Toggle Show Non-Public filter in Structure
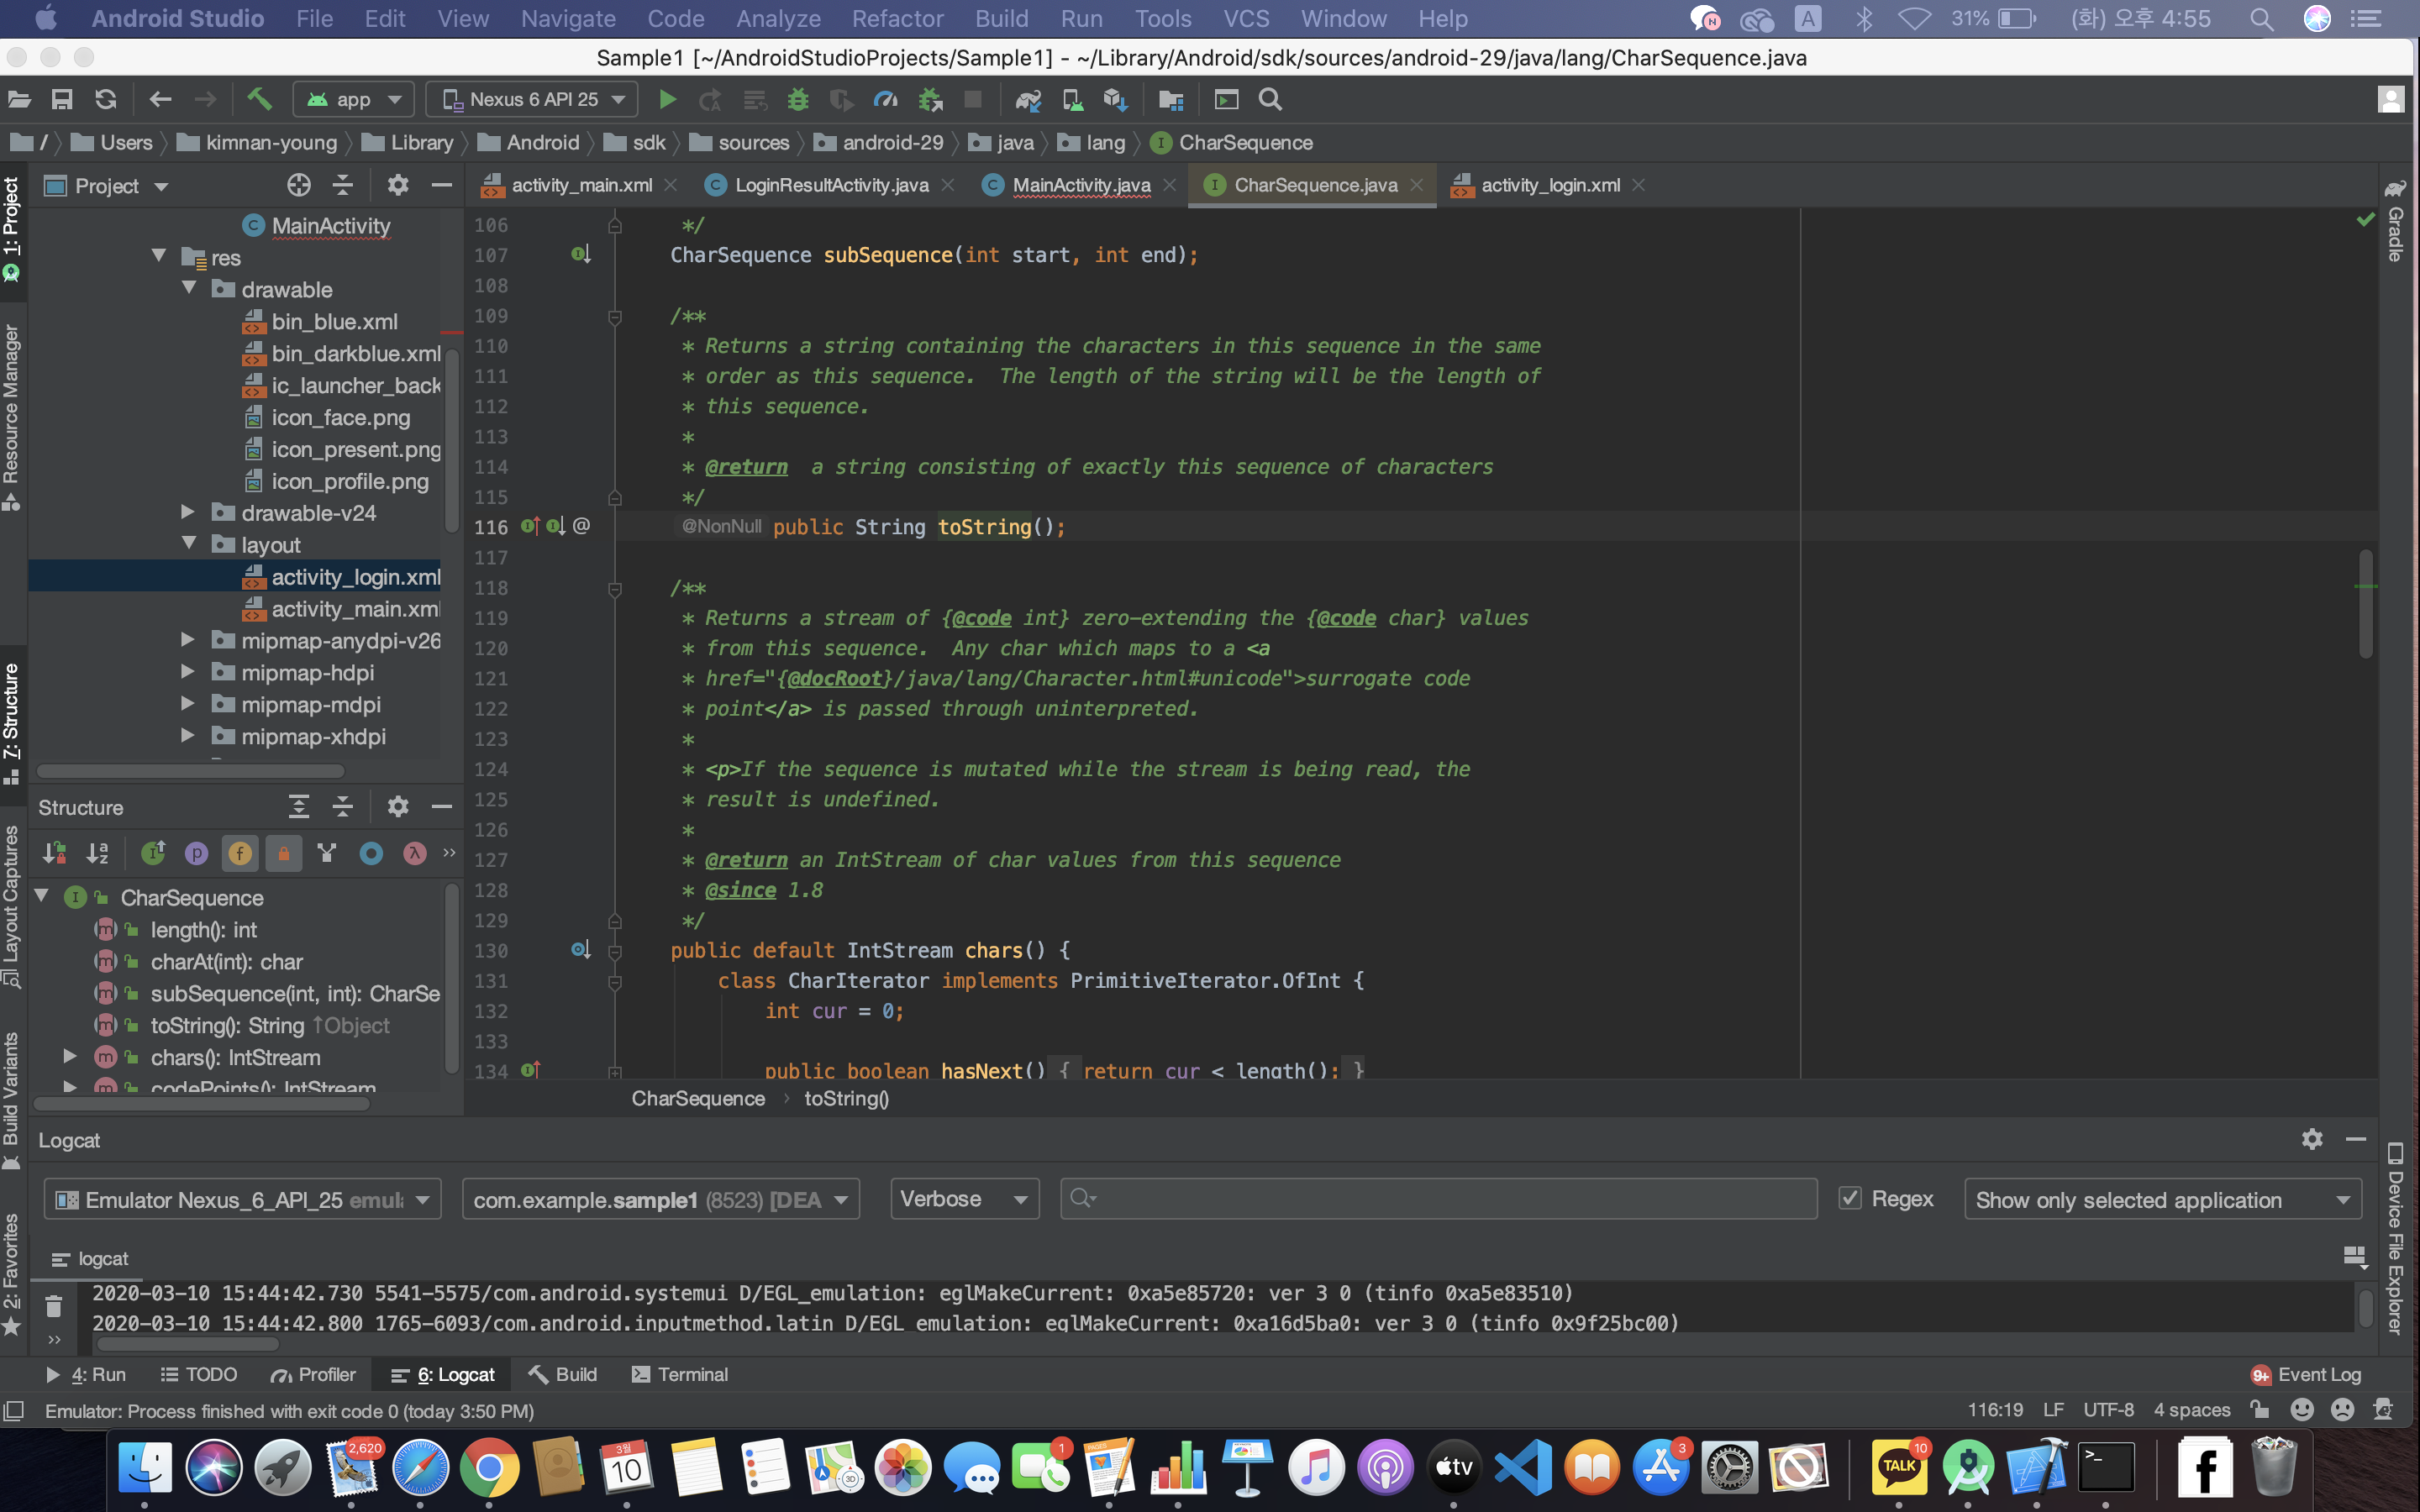 [x=284, y=853]
